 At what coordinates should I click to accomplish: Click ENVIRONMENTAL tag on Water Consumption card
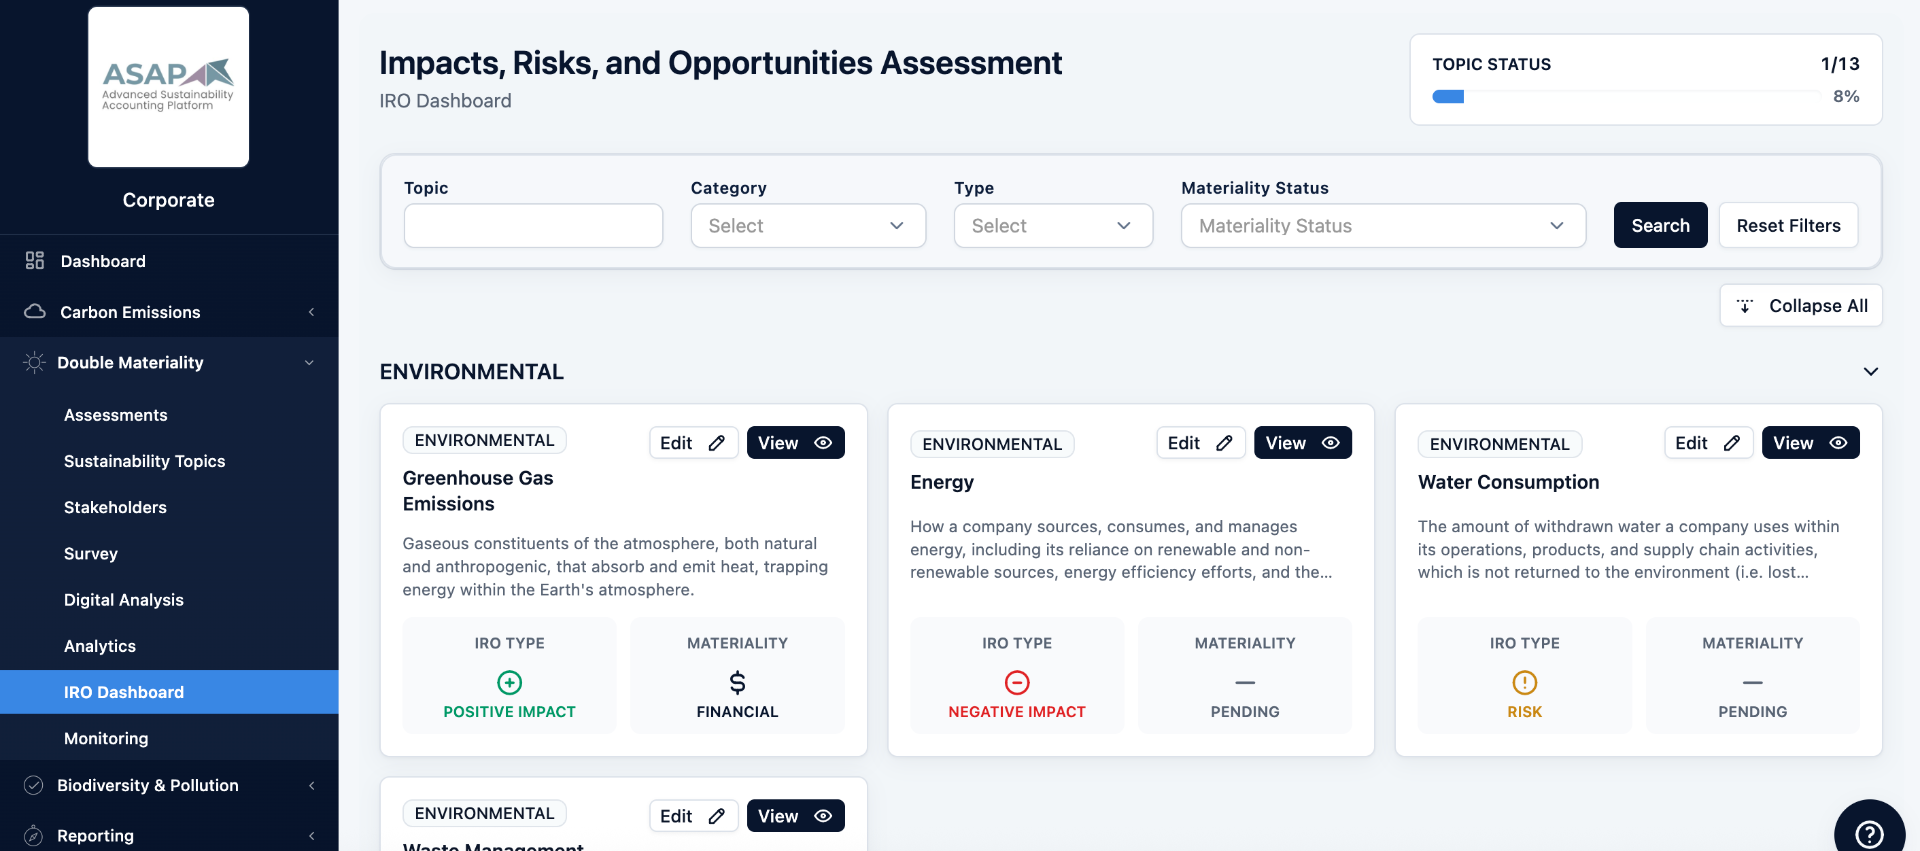click(x=1499, y=444)
